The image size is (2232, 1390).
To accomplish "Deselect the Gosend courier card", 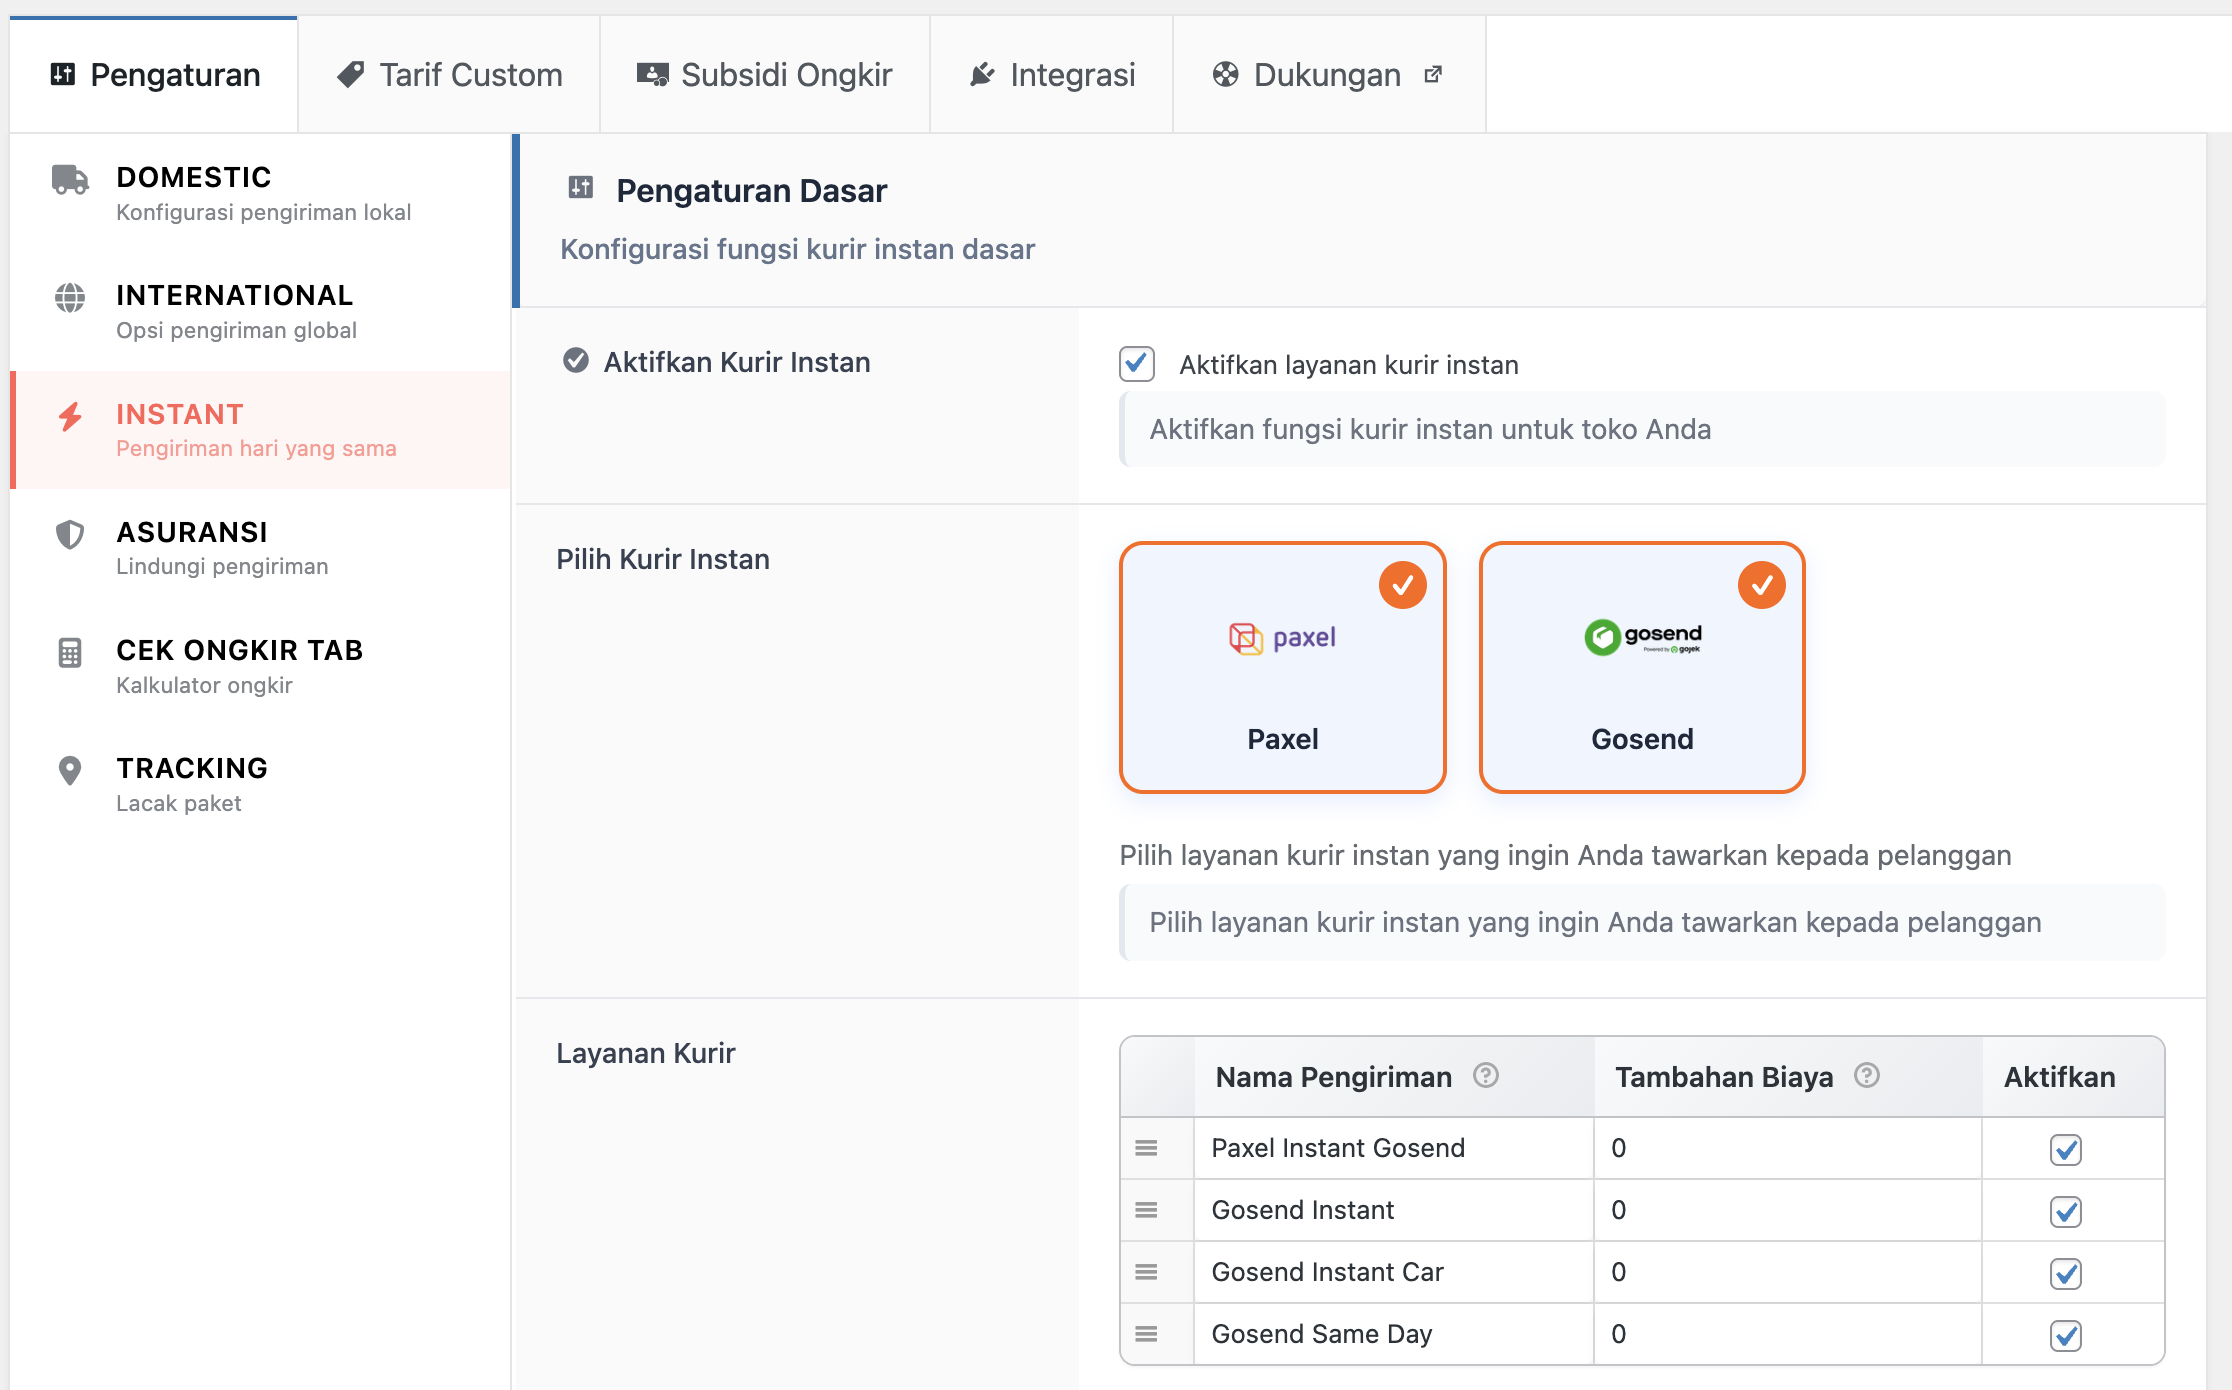I will pos(1641,667).
